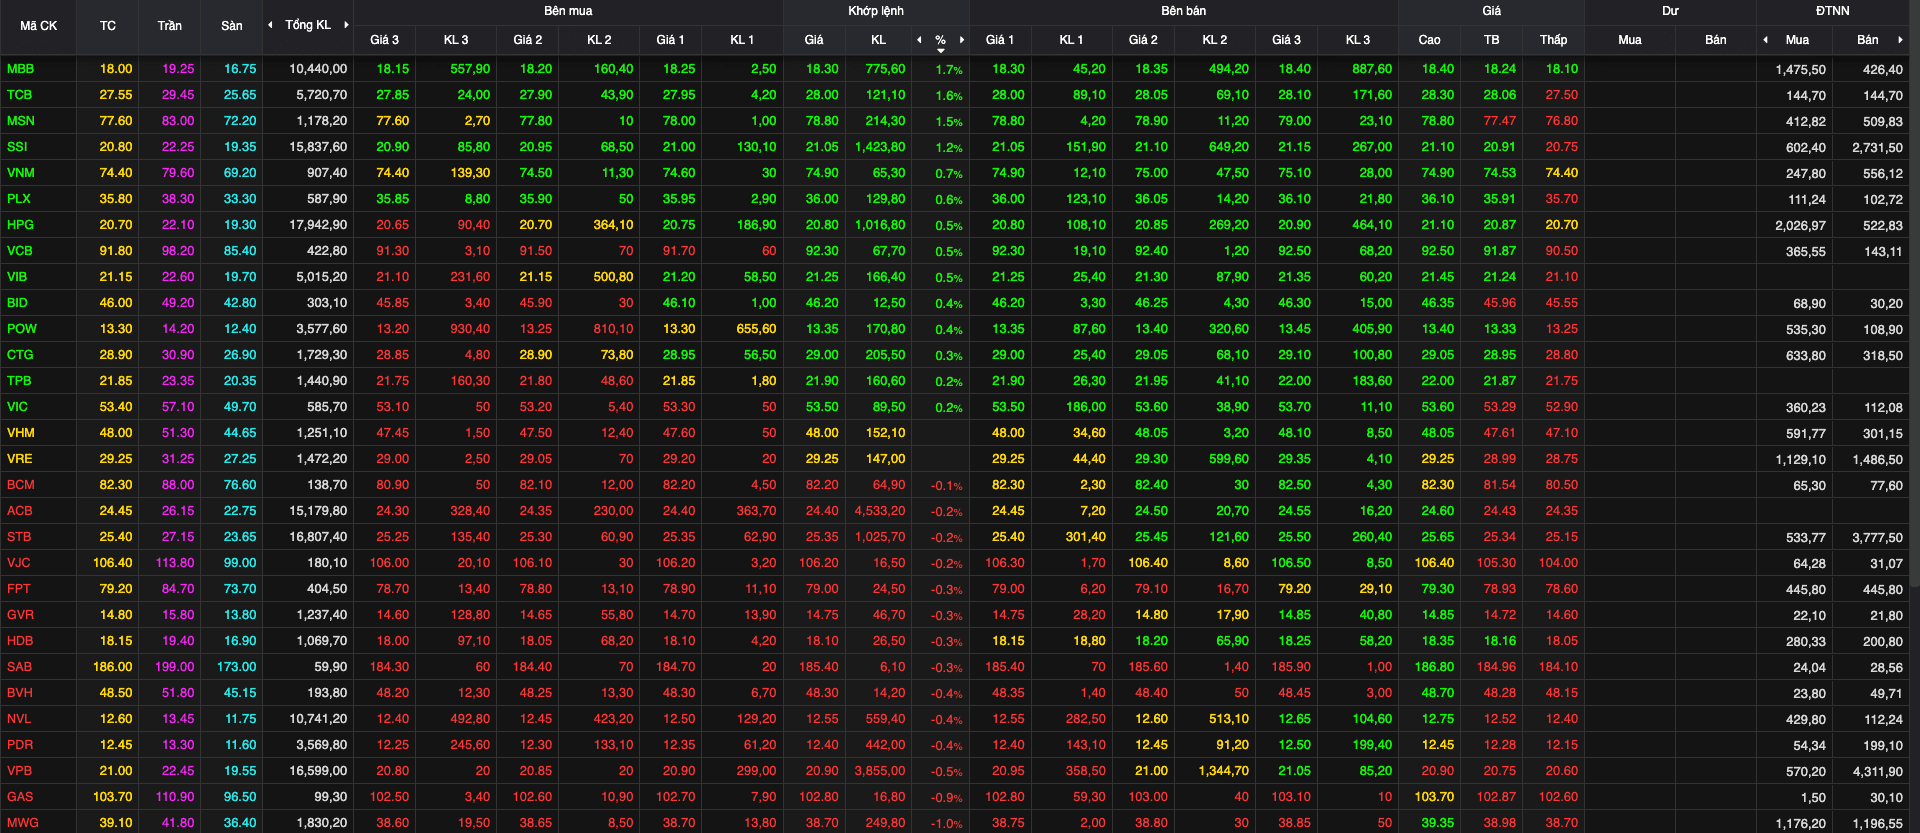Click the Bên mua group header
Viewport: 1920px width, 833px height.
(568, 11)
